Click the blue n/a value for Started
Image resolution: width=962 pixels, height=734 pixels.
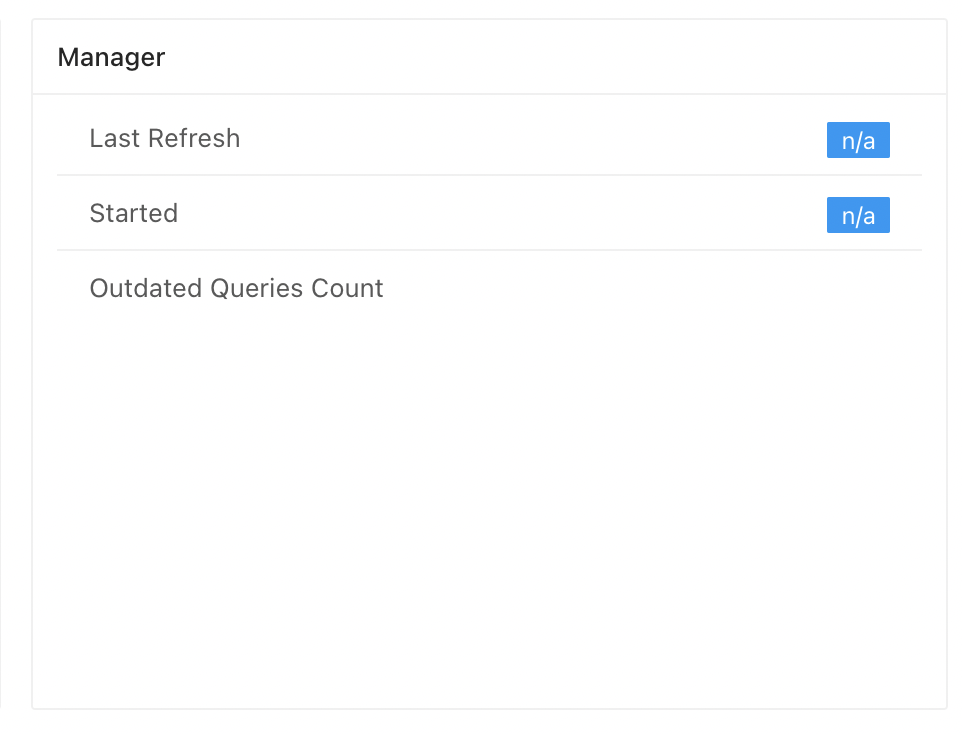pos(857,214)
